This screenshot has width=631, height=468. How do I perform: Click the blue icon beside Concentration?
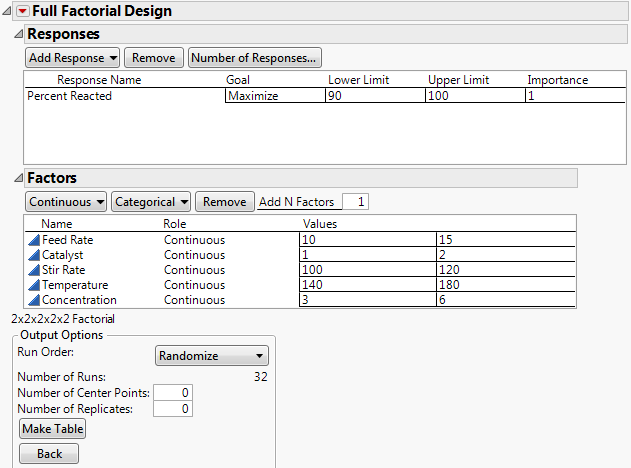pos(33,300)
